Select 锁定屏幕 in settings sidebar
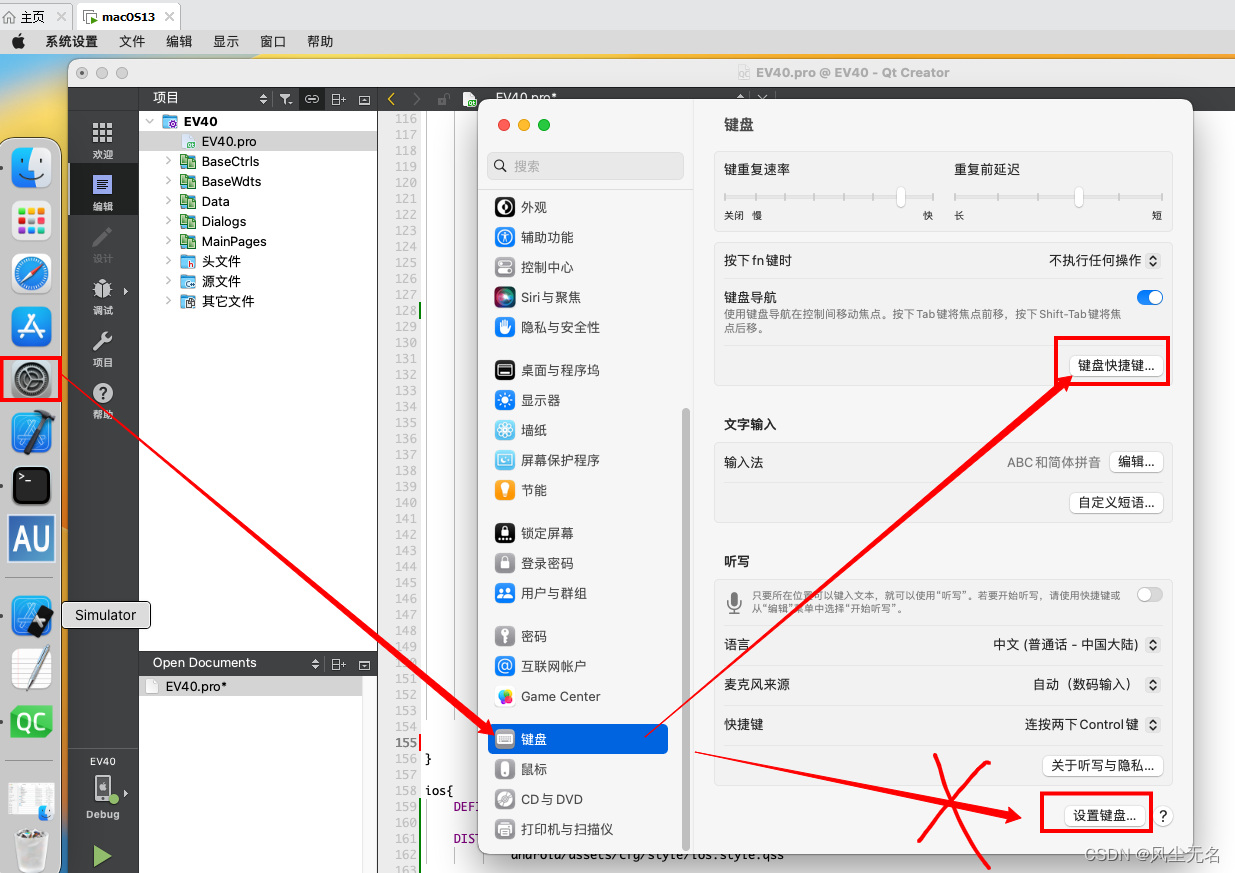Screen dimensions: 1235x873 [578, 533]
